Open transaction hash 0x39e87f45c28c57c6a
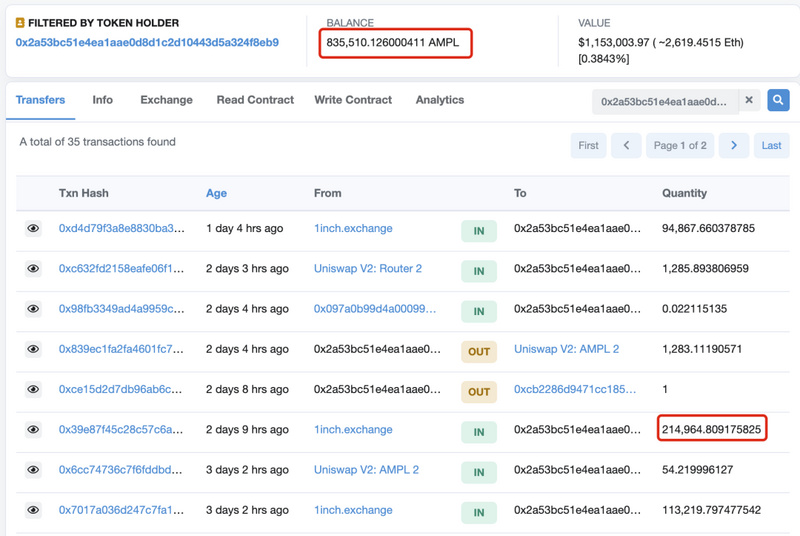 coord(120,430)
